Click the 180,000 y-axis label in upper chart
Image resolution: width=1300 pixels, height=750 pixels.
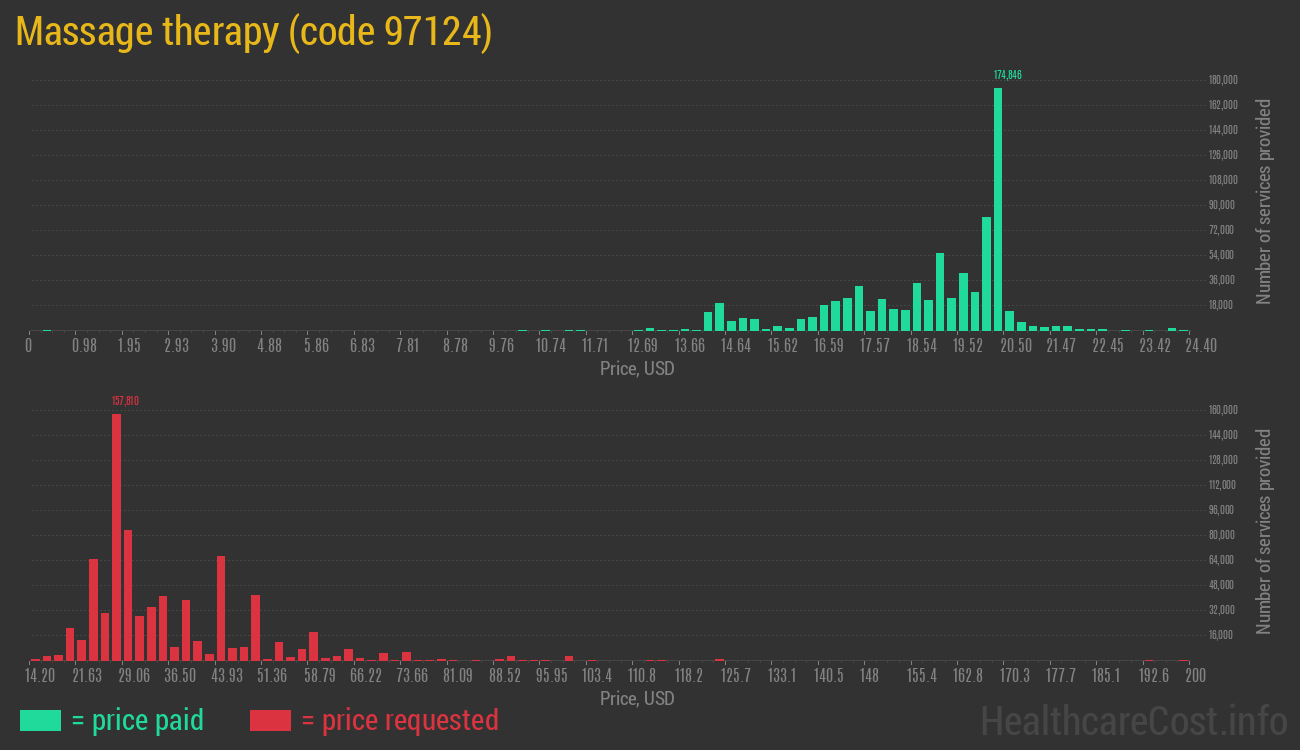[x=1224, y=80]
